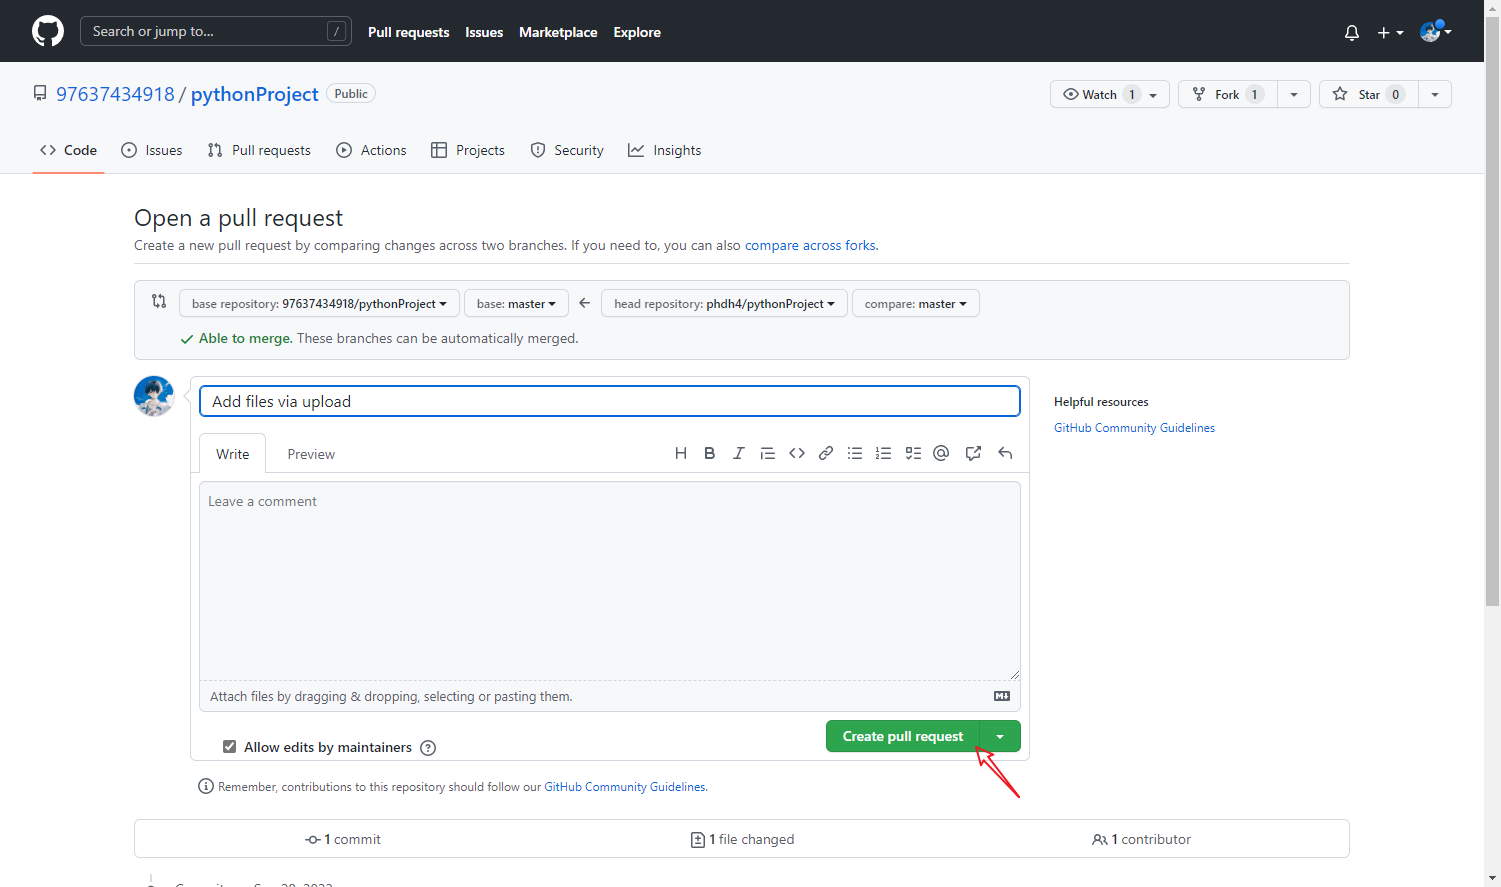
Task: Open the notifications bell
Action: [x=1352, y=32]
